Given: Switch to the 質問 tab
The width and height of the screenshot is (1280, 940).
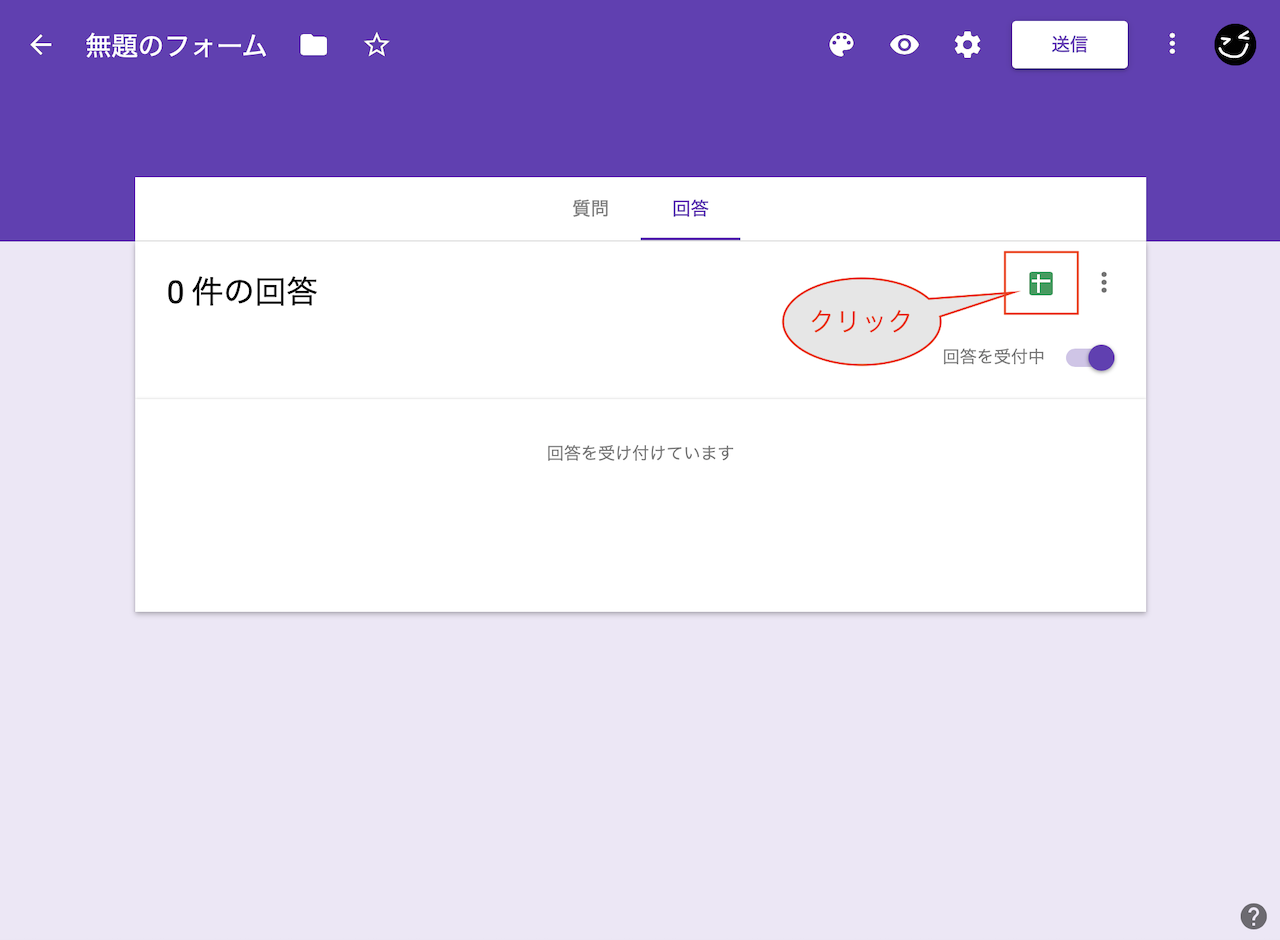Looking at the screenshot, I should coord(590,209).
